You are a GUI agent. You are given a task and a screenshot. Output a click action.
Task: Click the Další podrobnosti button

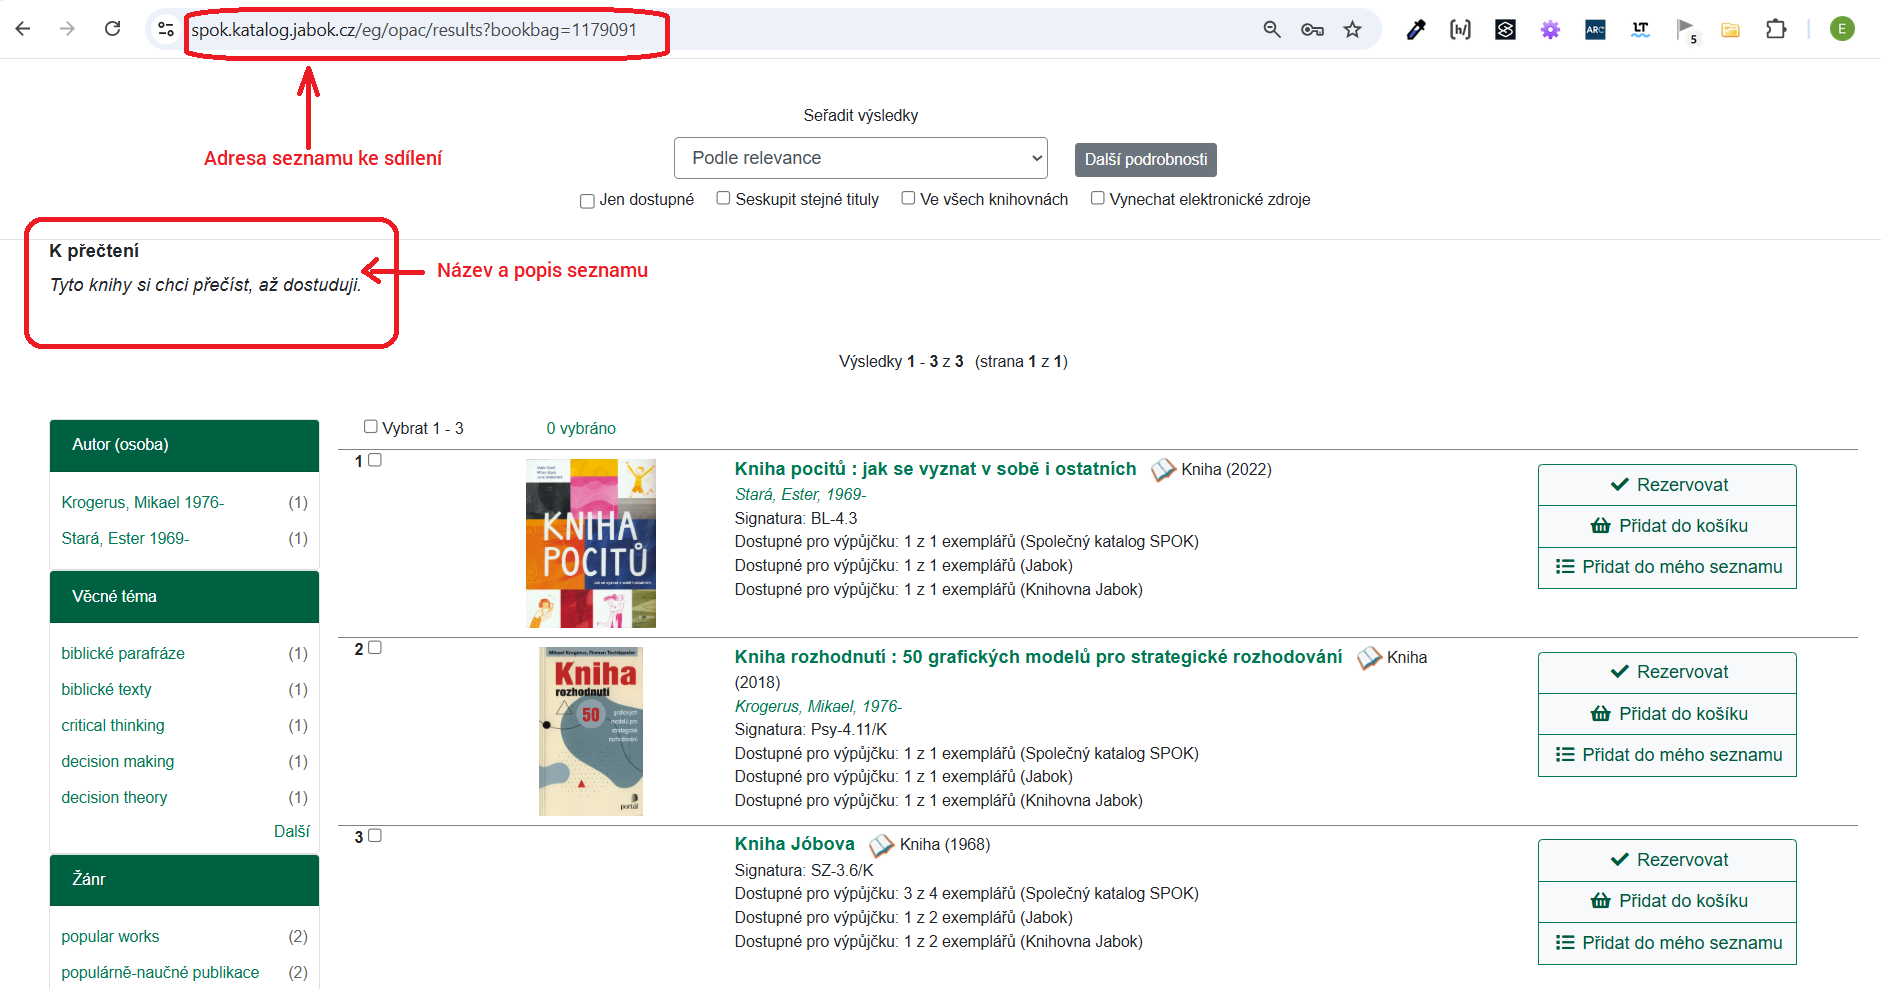click(x=1145, y=160)
